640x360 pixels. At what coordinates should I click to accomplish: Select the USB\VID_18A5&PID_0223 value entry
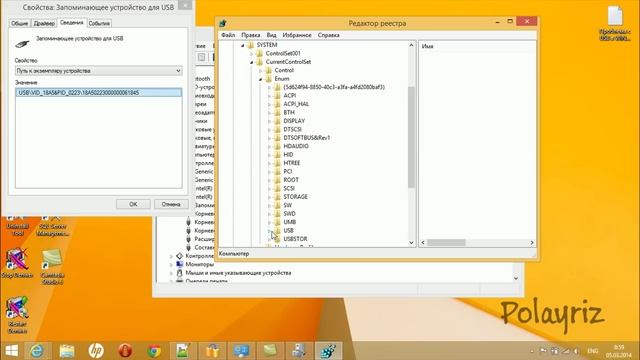98,93
